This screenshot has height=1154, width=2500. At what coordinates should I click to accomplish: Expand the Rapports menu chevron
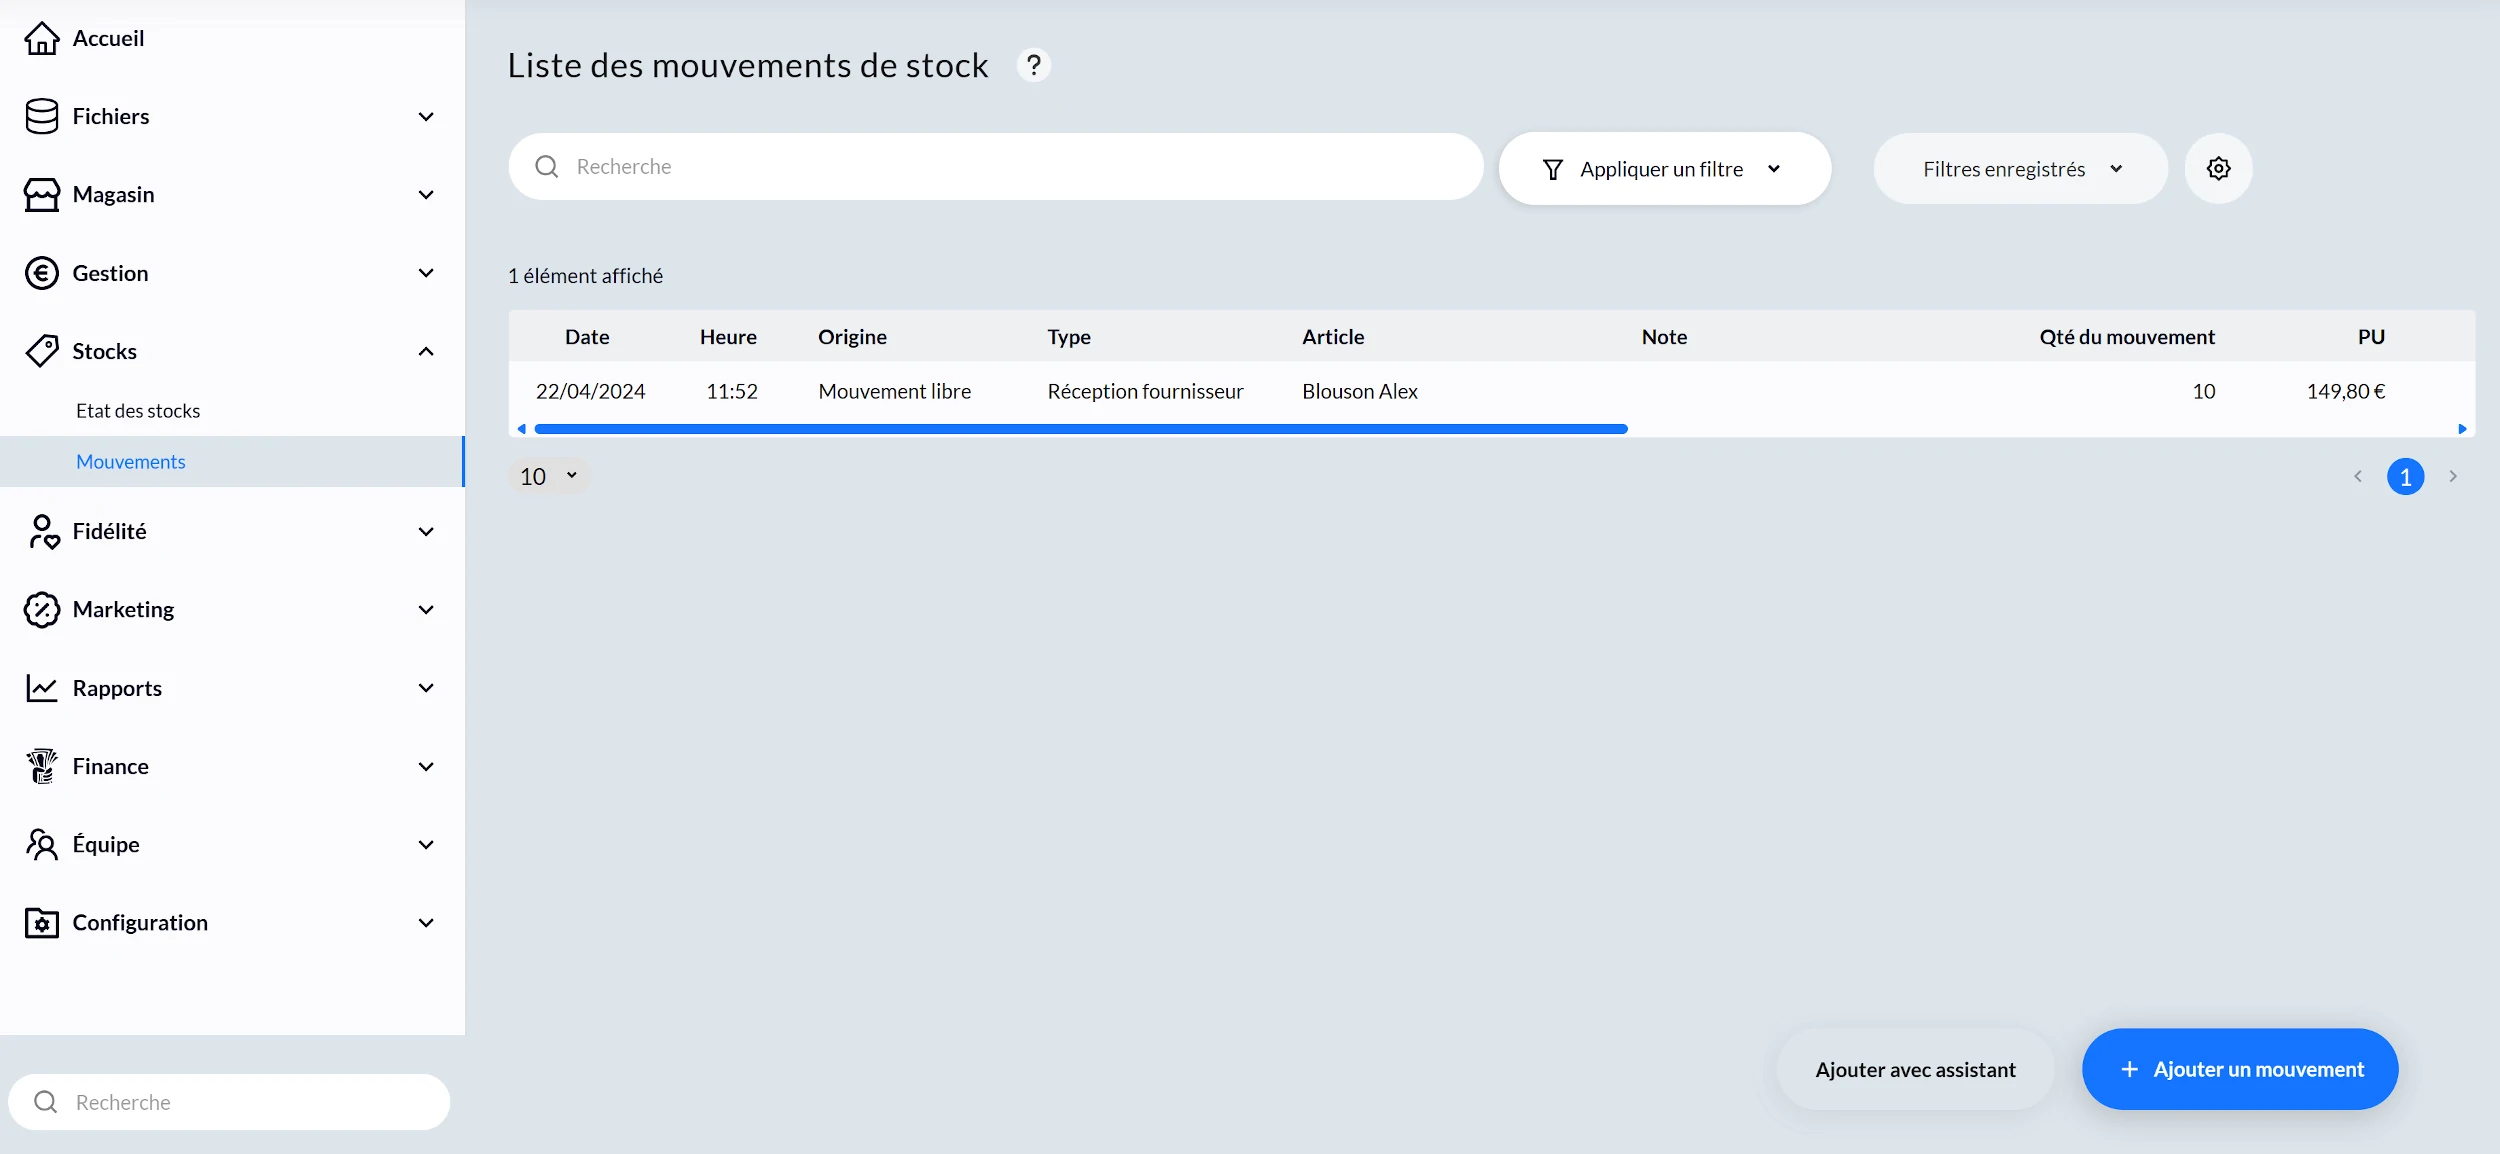pyautogui.click(x=426, y=688)
